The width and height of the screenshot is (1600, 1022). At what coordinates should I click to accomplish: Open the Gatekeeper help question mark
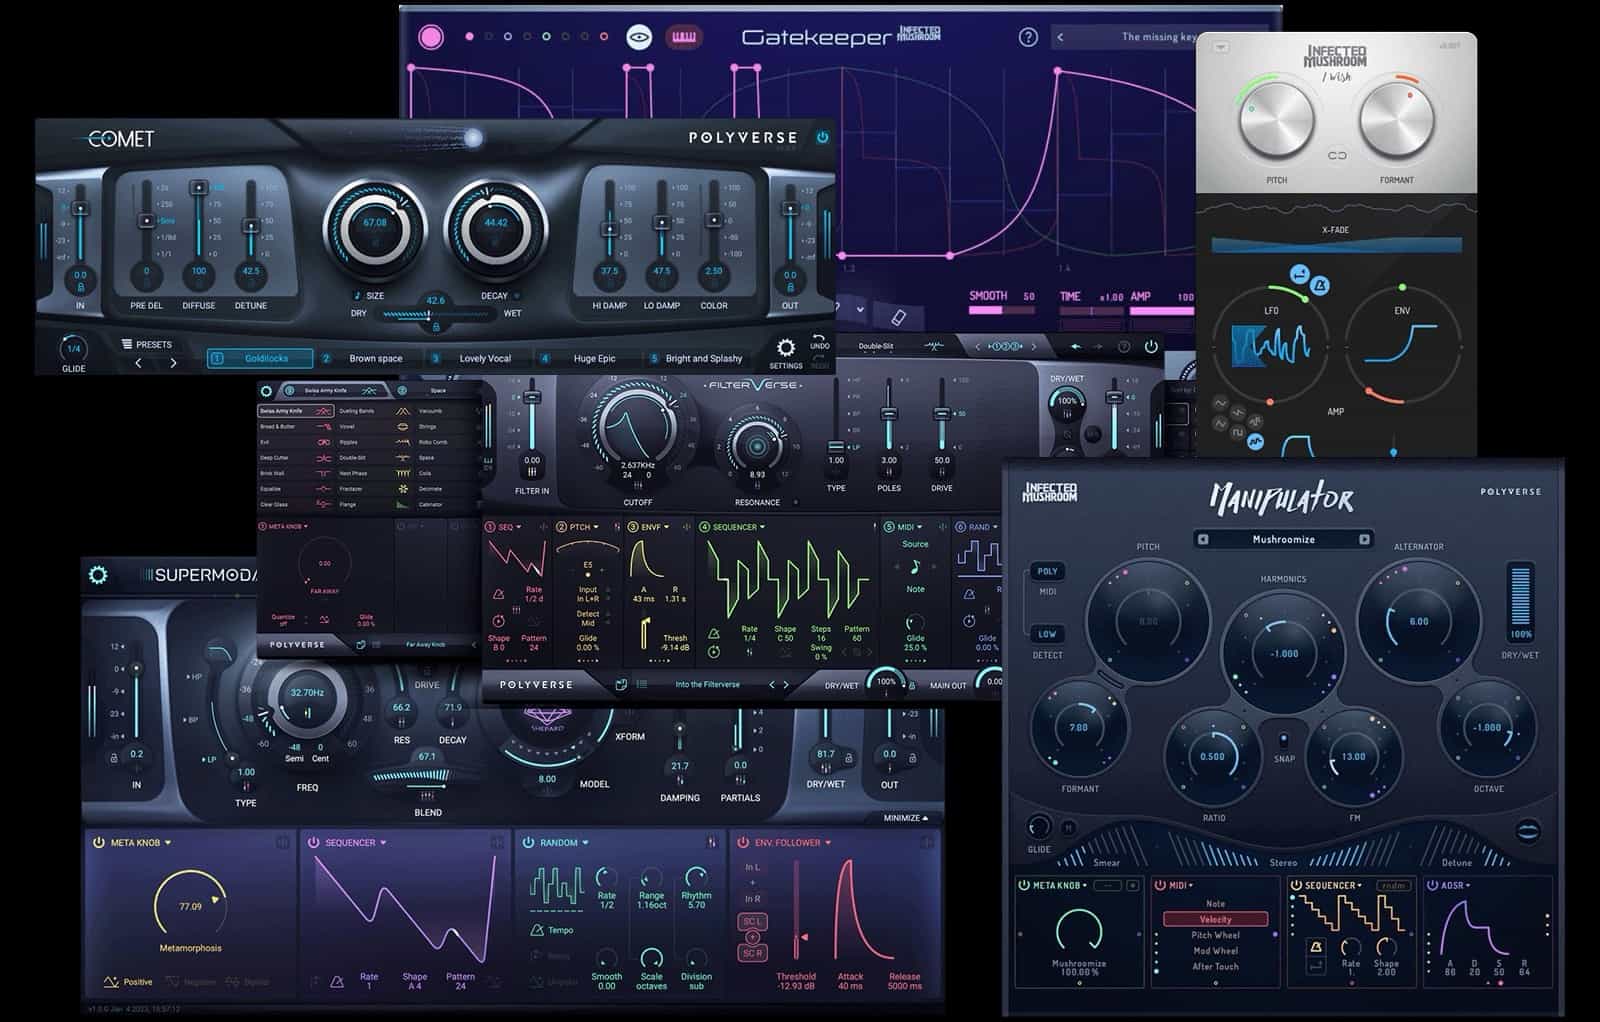click(1027, 37)
